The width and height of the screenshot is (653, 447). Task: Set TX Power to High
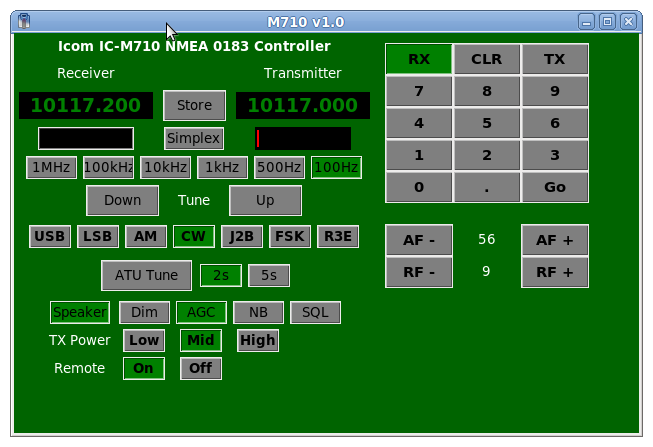(257, 340)
